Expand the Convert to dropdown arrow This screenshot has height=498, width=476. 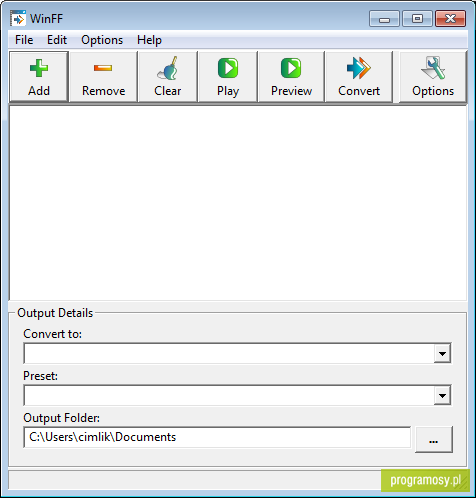pos(442,353)
